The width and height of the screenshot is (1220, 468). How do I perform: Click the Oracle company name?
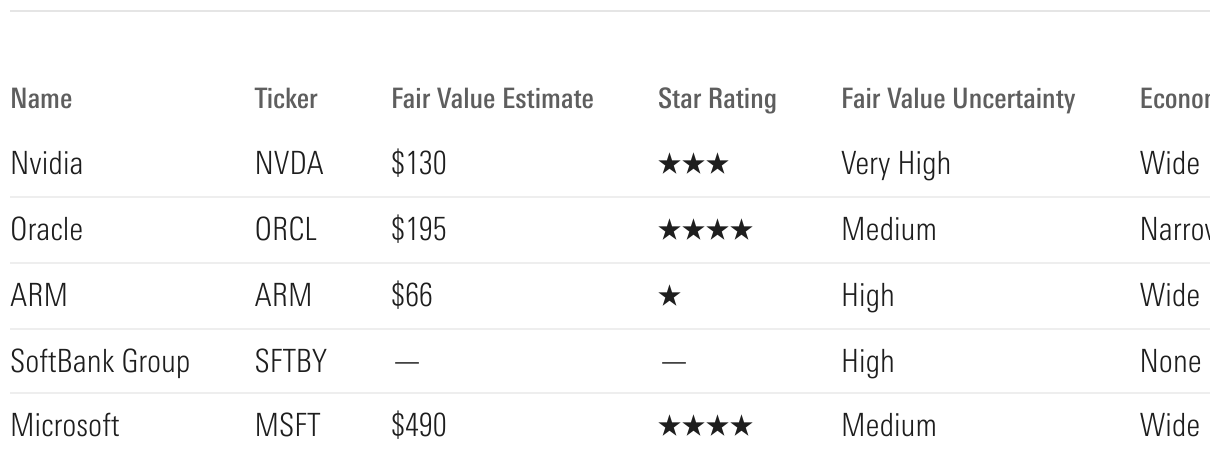pos(46,230)
